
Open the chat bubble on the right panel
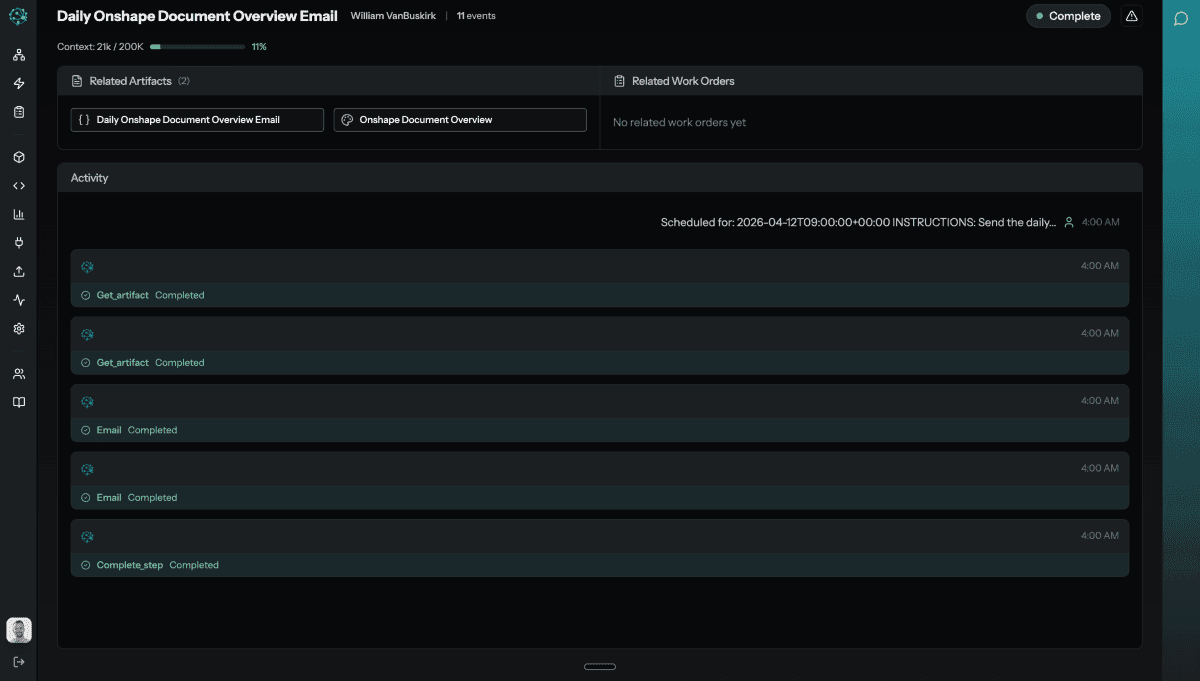pos(1182,19)
